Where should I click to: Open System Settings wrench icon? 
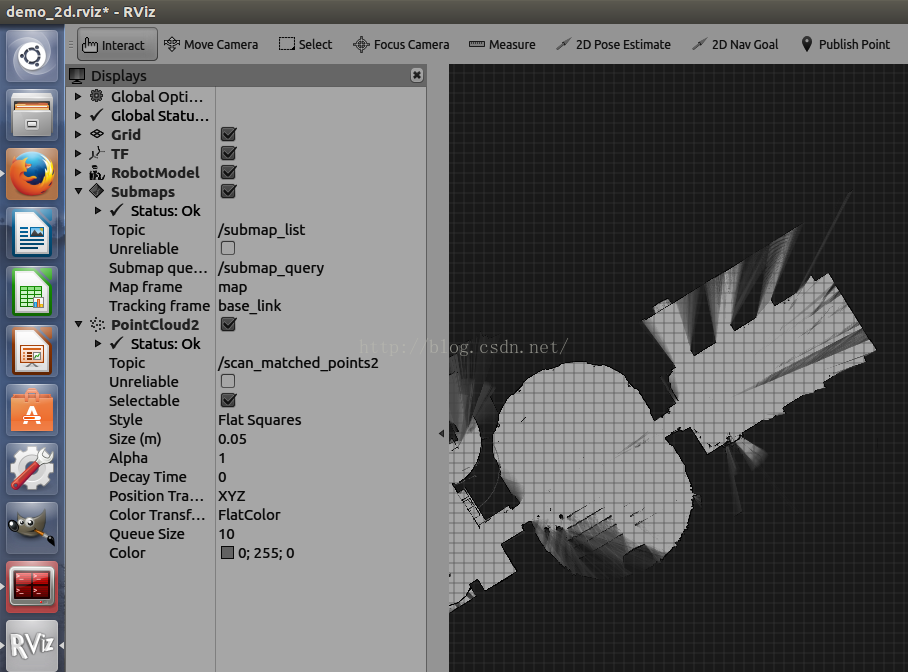pos(32,470)
